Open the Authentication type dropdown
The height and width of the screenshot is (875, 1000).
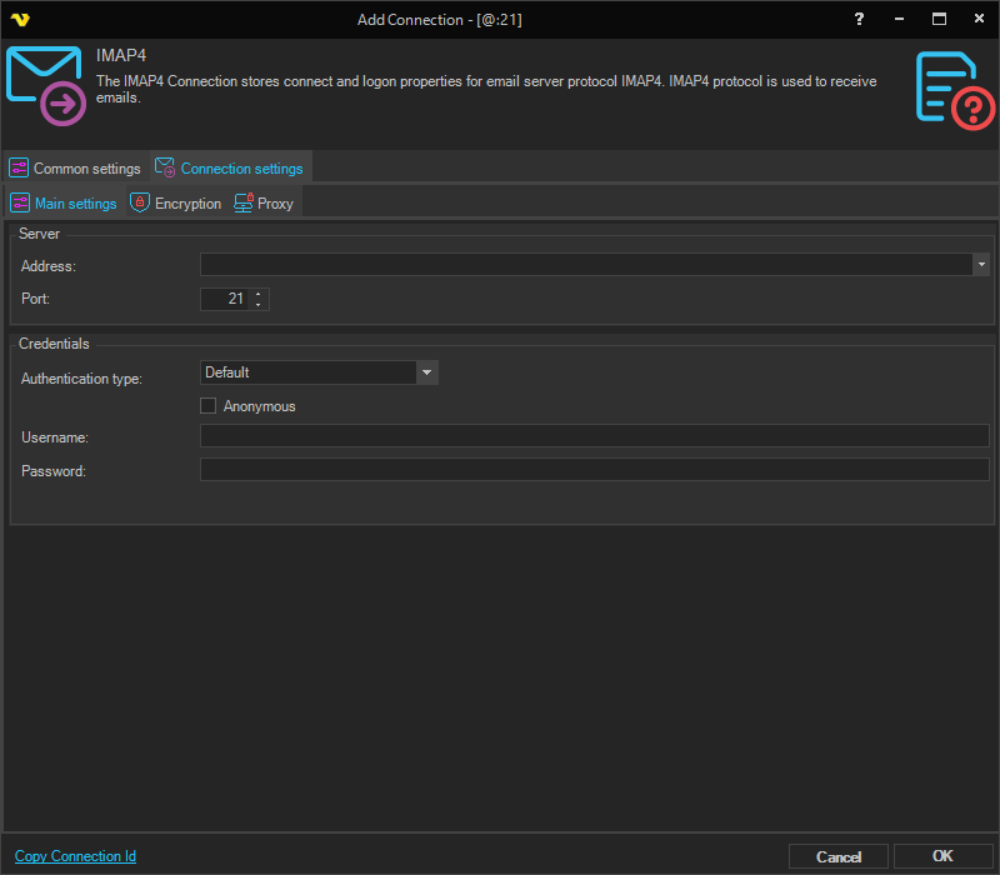[427, 372]
